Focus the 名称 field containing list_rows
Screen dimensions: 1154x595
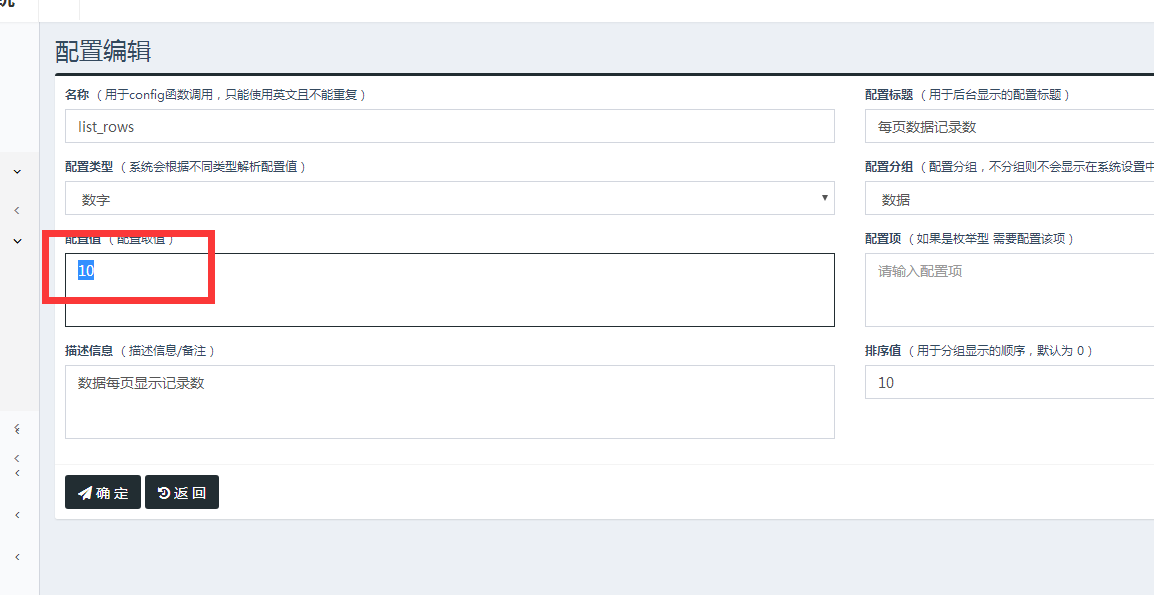(x=450, y=126)
